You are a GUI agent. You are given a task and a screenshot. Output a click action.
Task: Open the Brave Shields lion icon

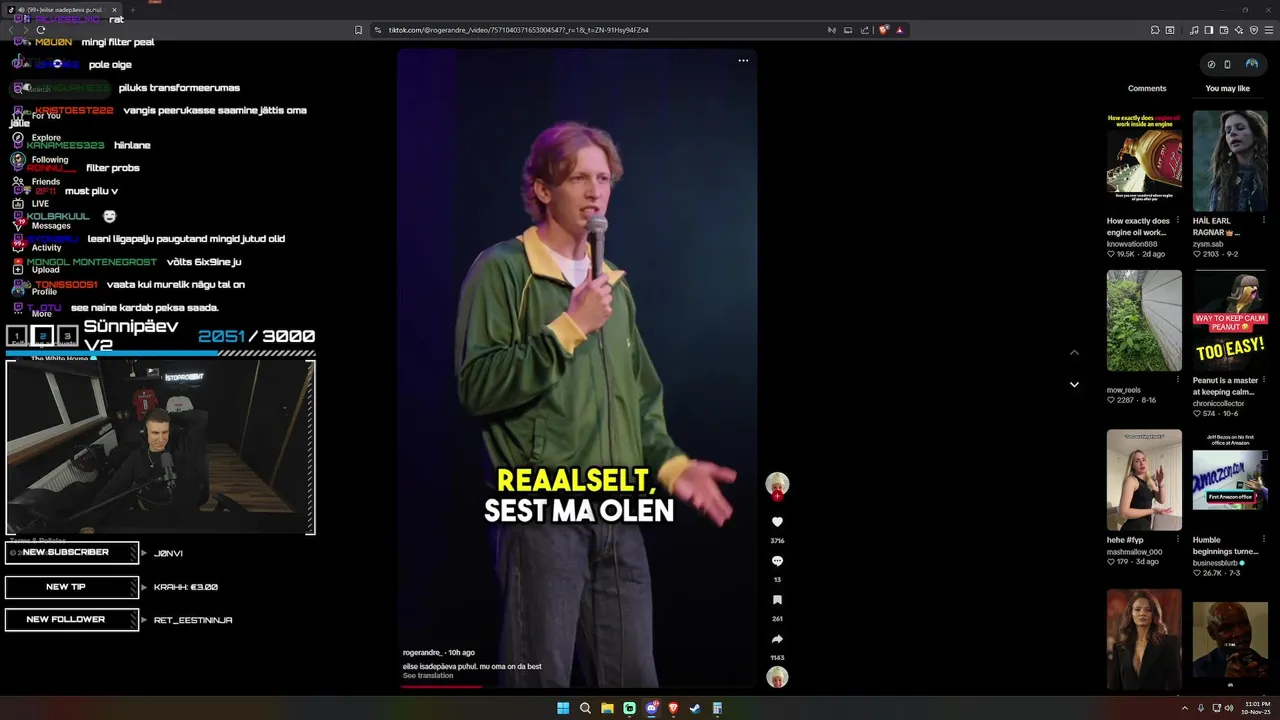pyautogui.click(x=884, y=30)
